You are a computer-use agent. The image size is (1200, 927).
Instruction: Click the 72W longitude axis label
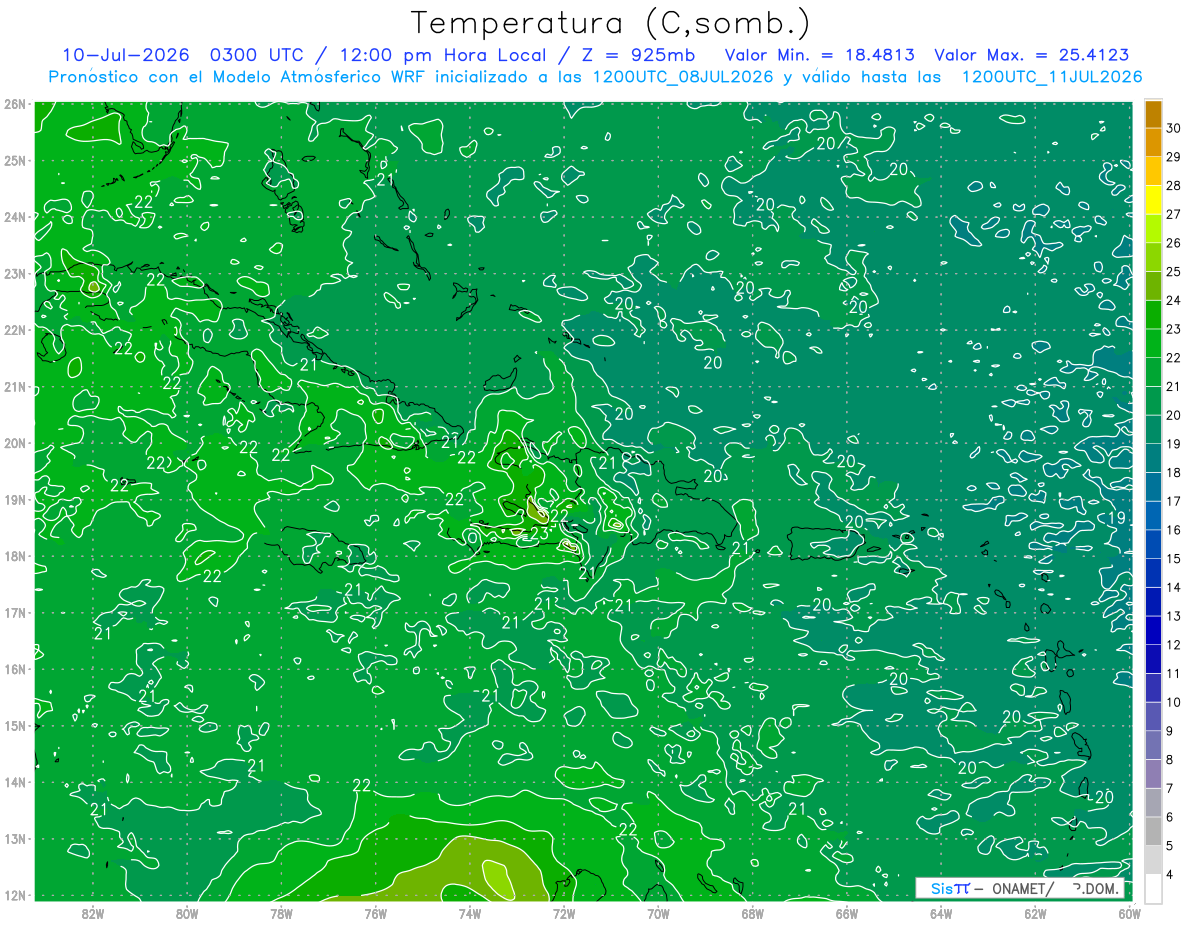pyautogui.click(x=564, y=912)
